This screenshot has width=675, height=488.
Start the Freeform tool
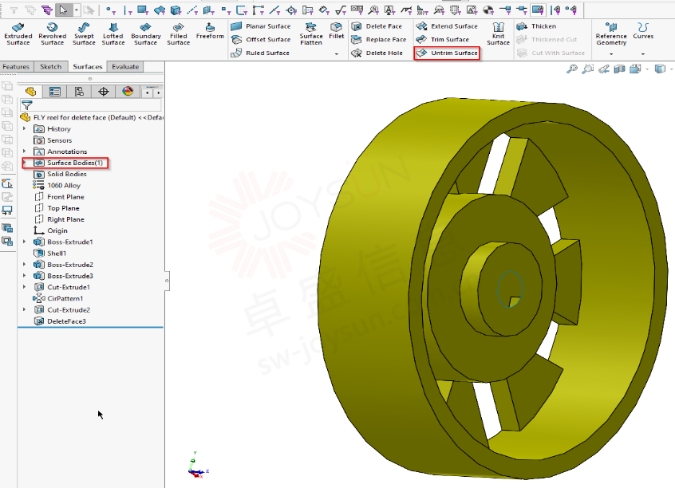210,31
